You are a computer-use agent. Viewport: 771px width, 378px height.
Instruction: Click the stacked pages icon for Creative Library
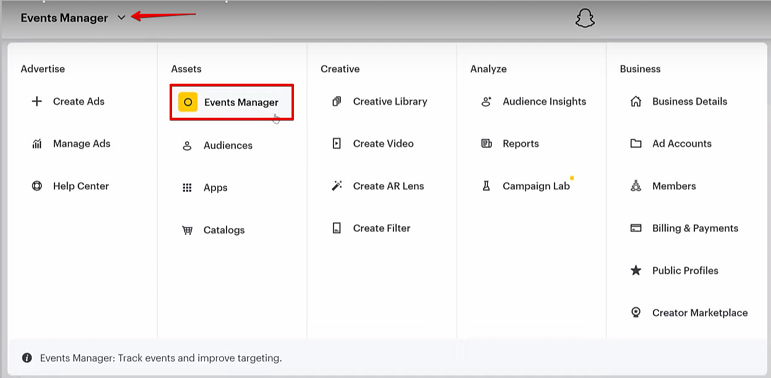(337, 102)
